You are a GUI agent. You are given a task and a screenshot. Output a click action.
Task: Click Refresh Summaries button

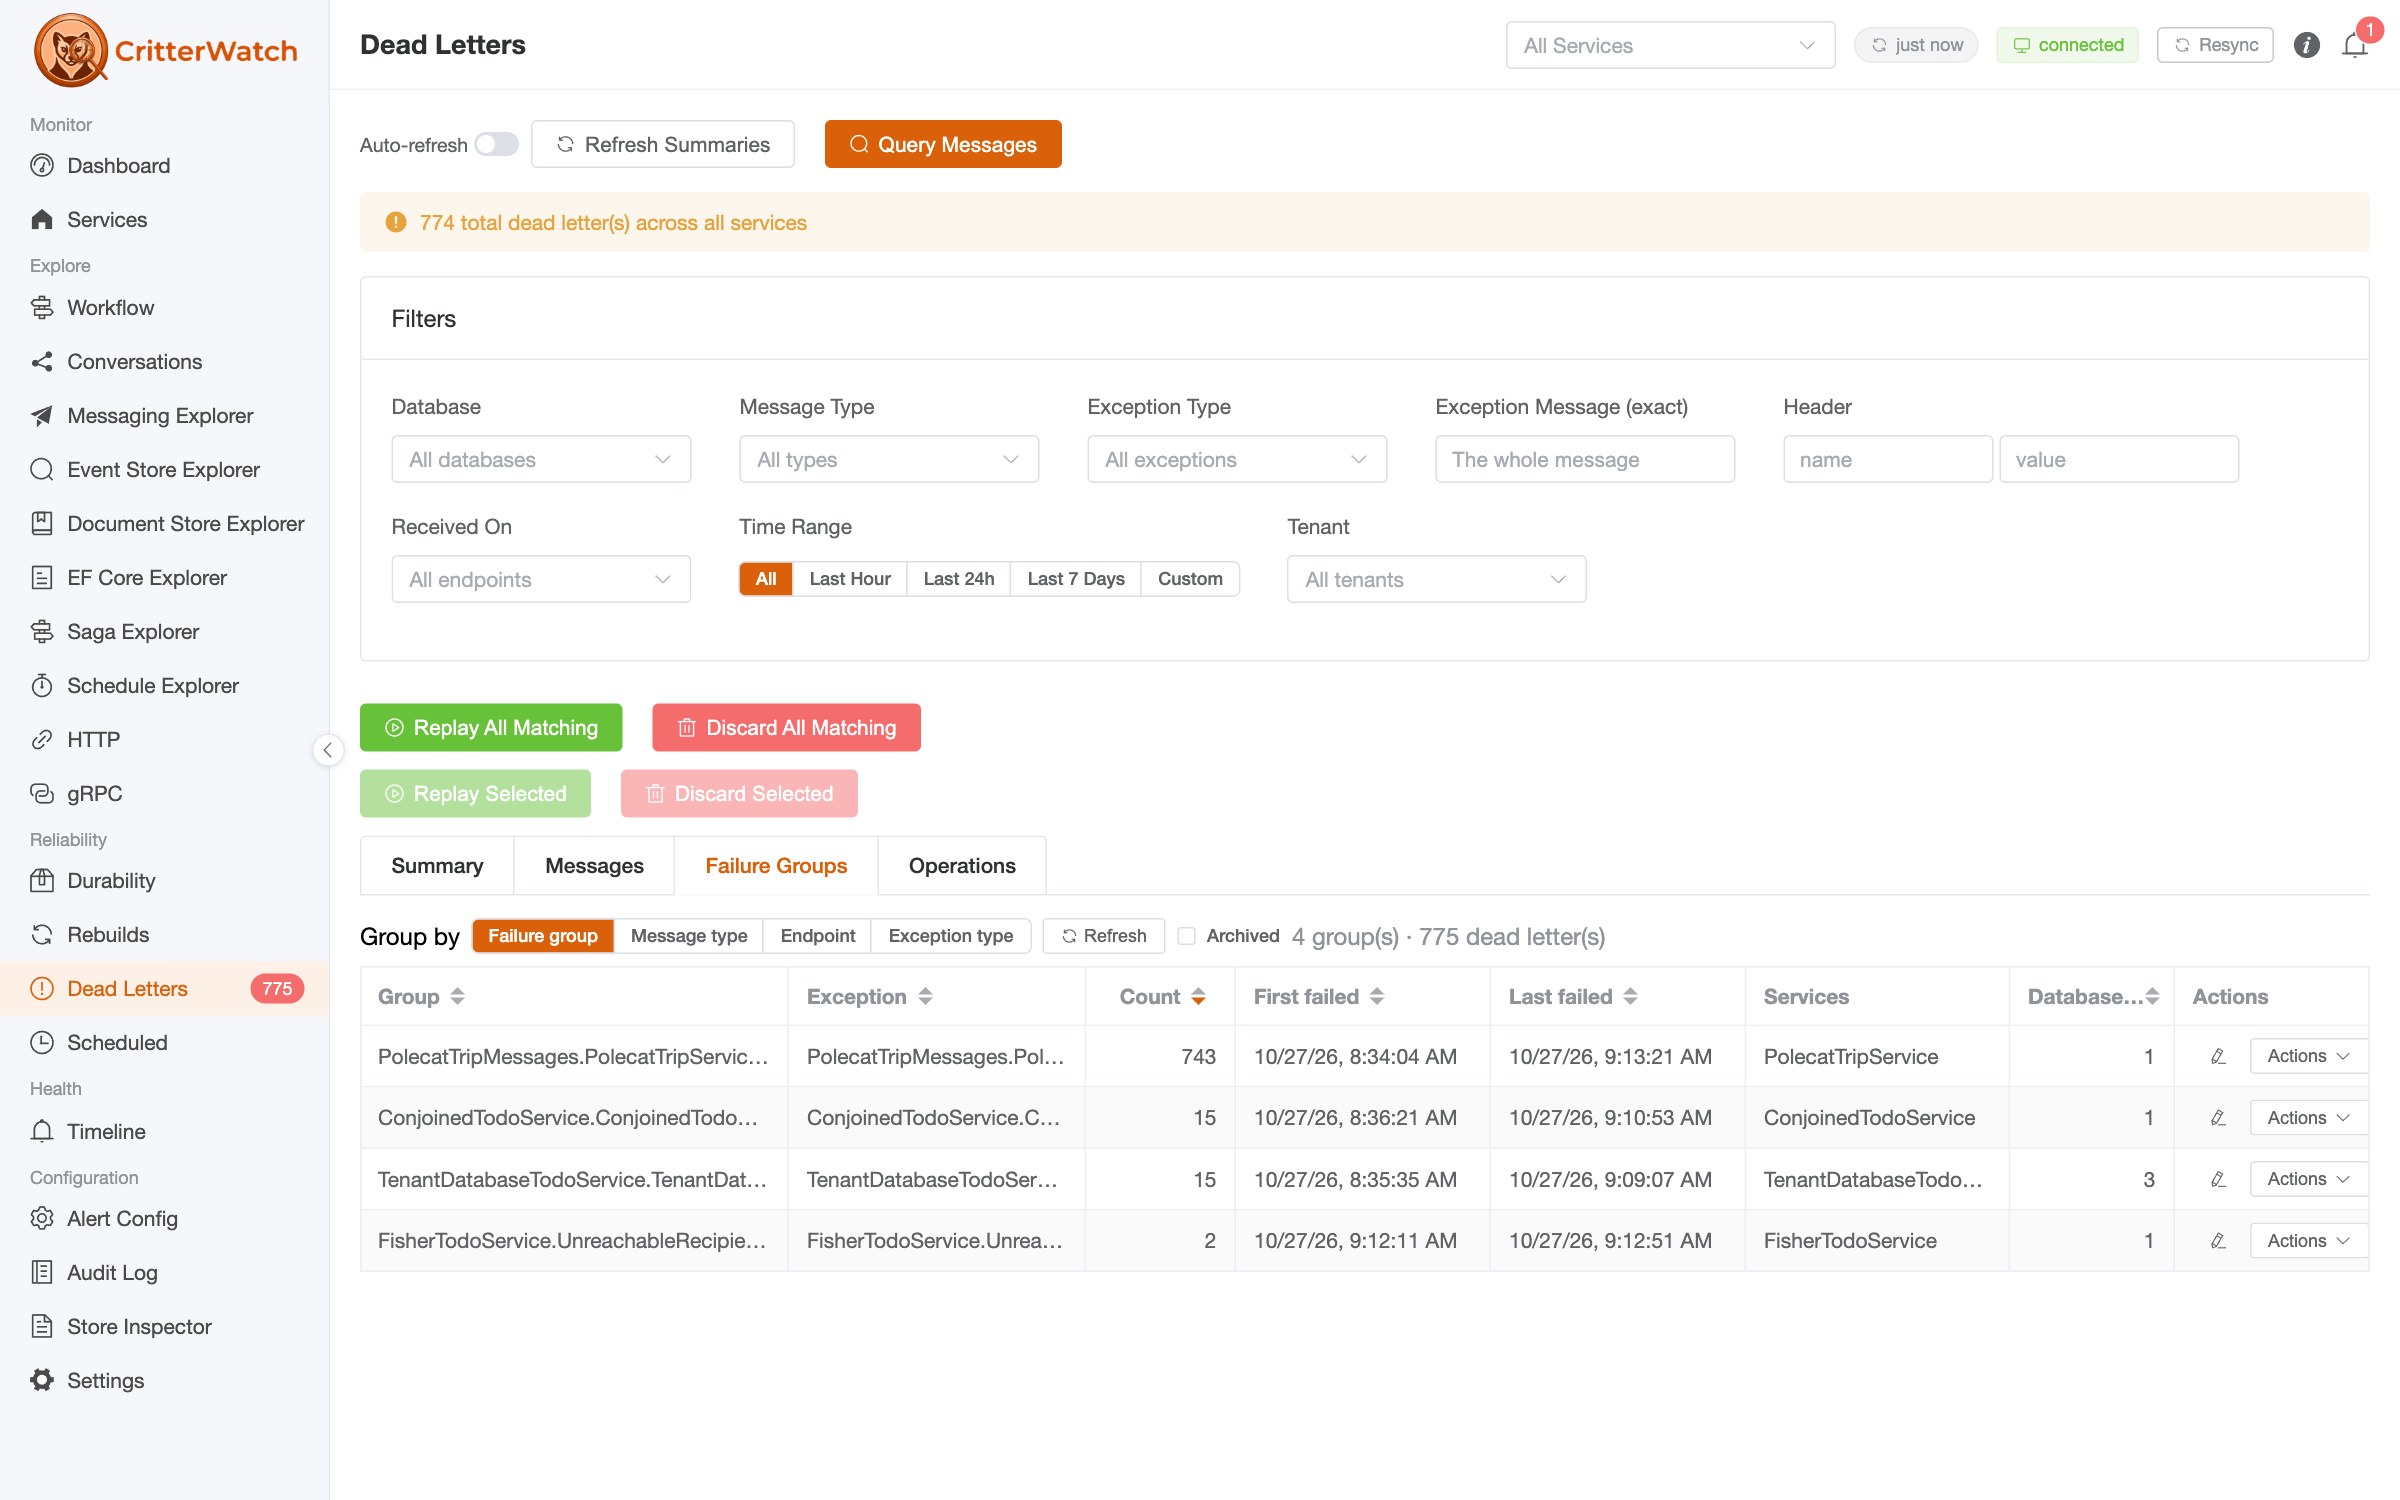663,144
